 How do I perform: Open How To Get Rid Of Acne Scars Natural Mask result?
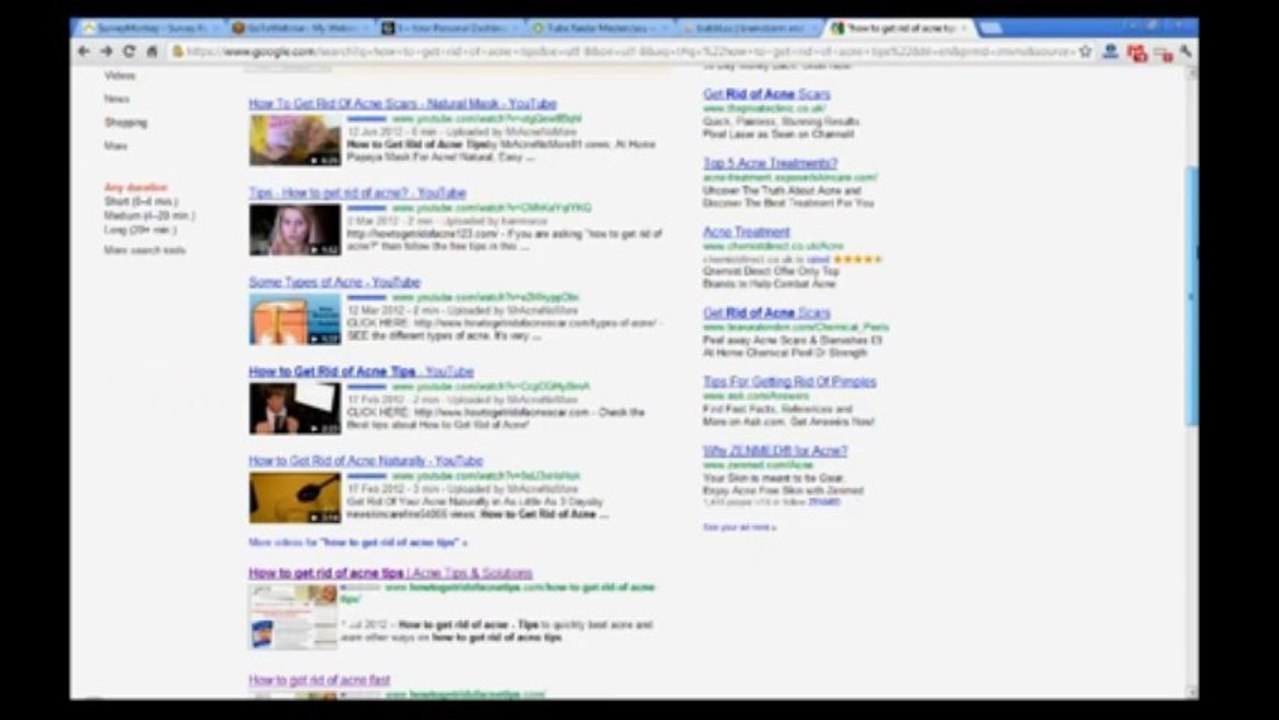[402, 104]
